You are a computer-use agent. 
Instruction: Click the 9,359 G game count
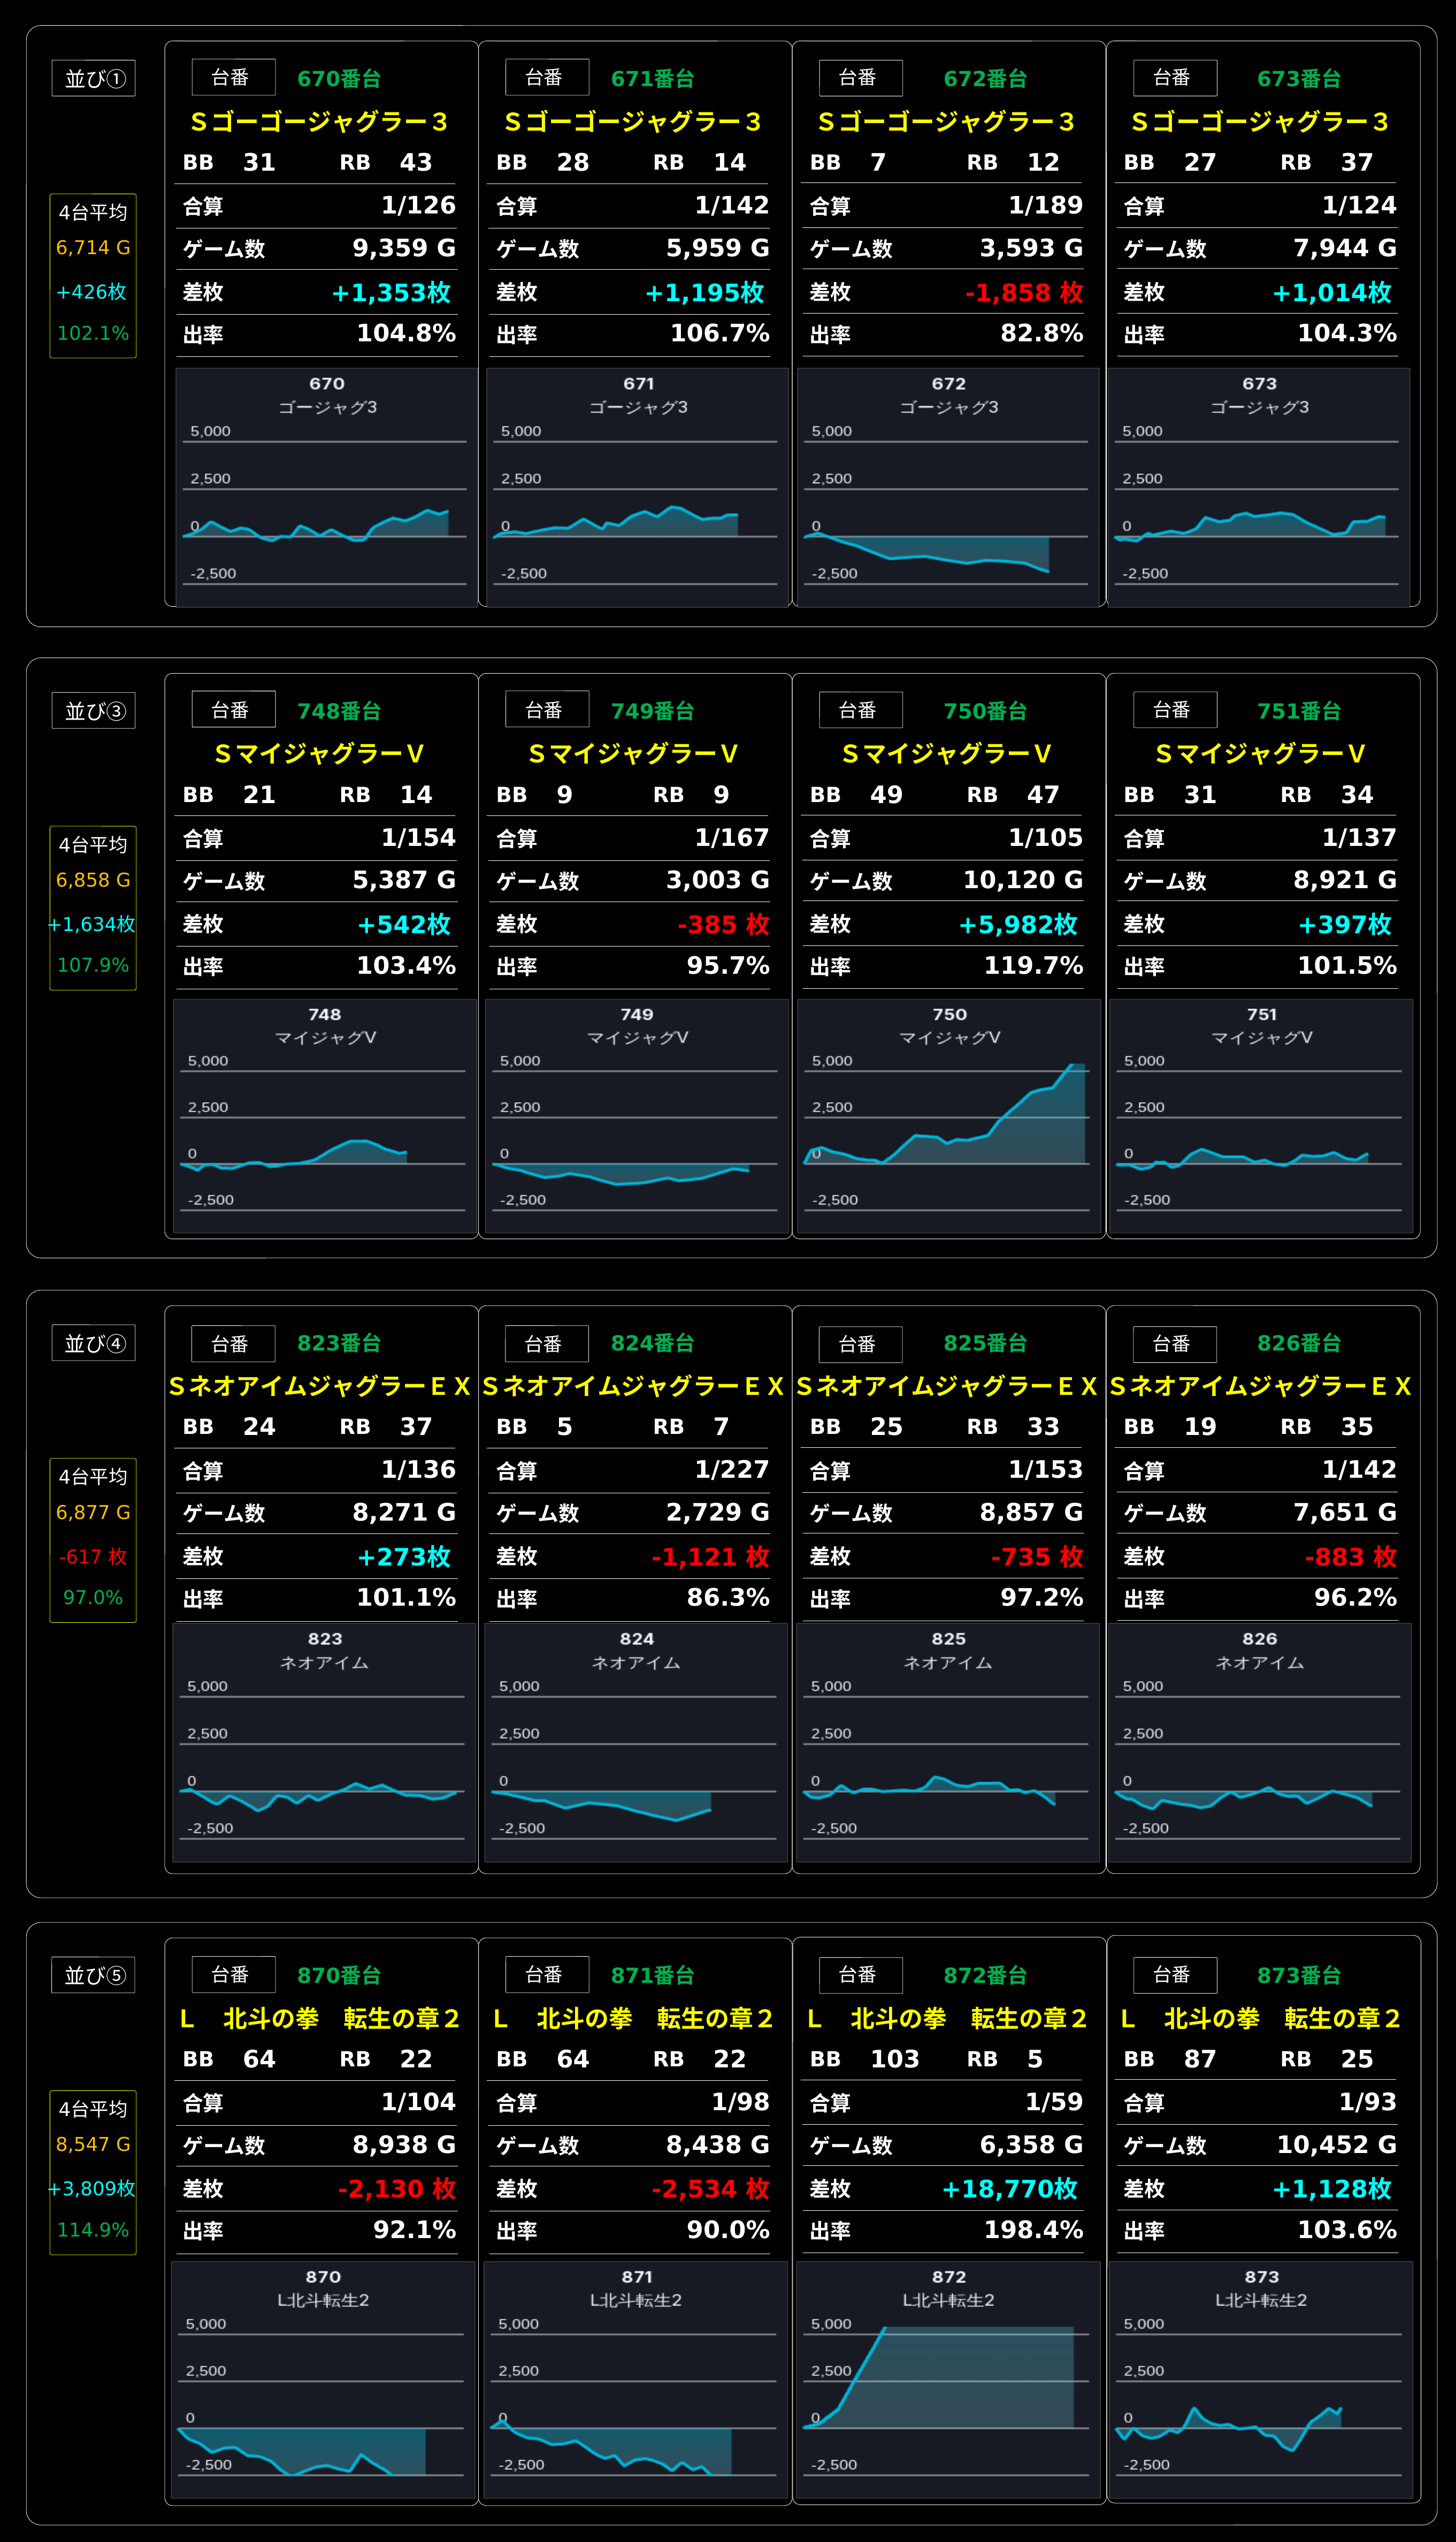pyautogui.click(x=404, y=248)
